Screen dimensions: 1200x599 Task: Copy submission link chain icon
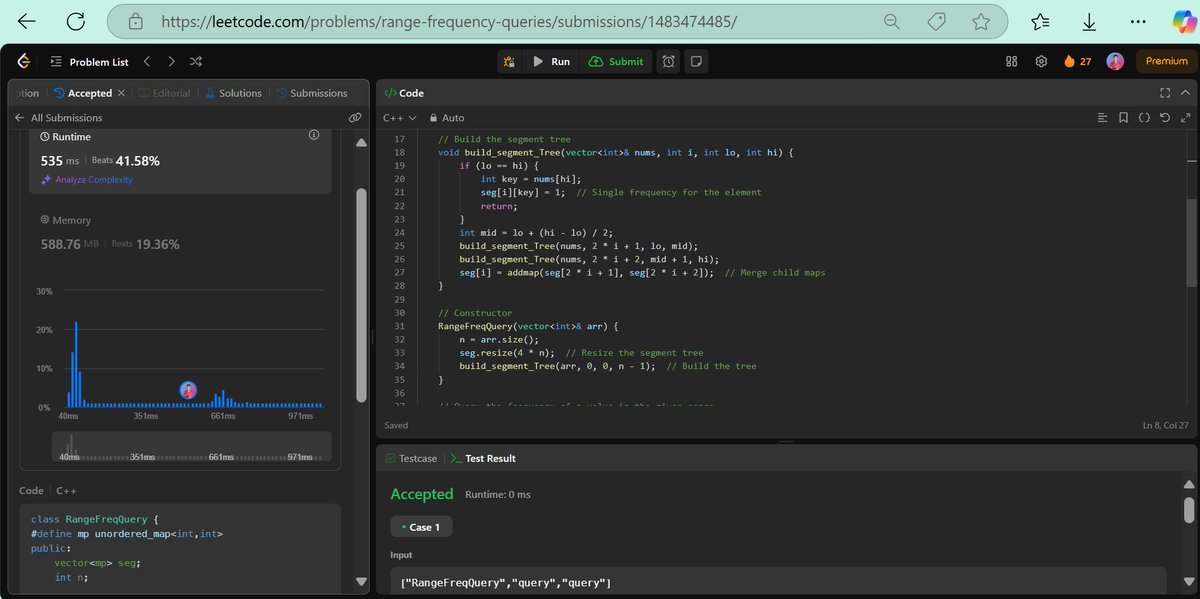pyautogui.click(x=355, y=118)
